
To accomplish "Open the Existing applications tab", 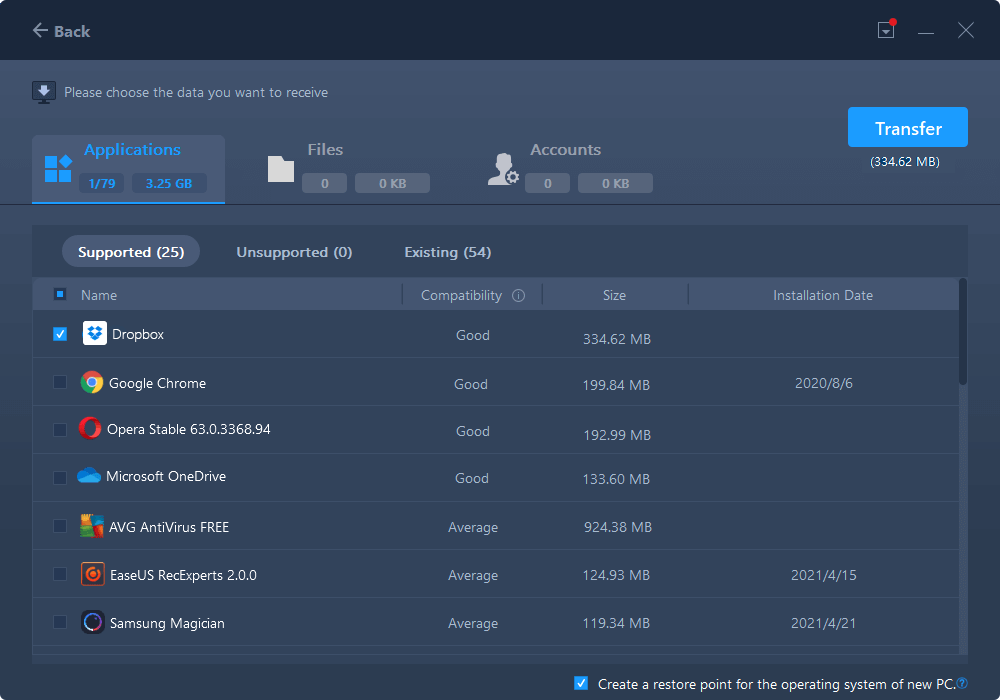I will click(447, 251).
